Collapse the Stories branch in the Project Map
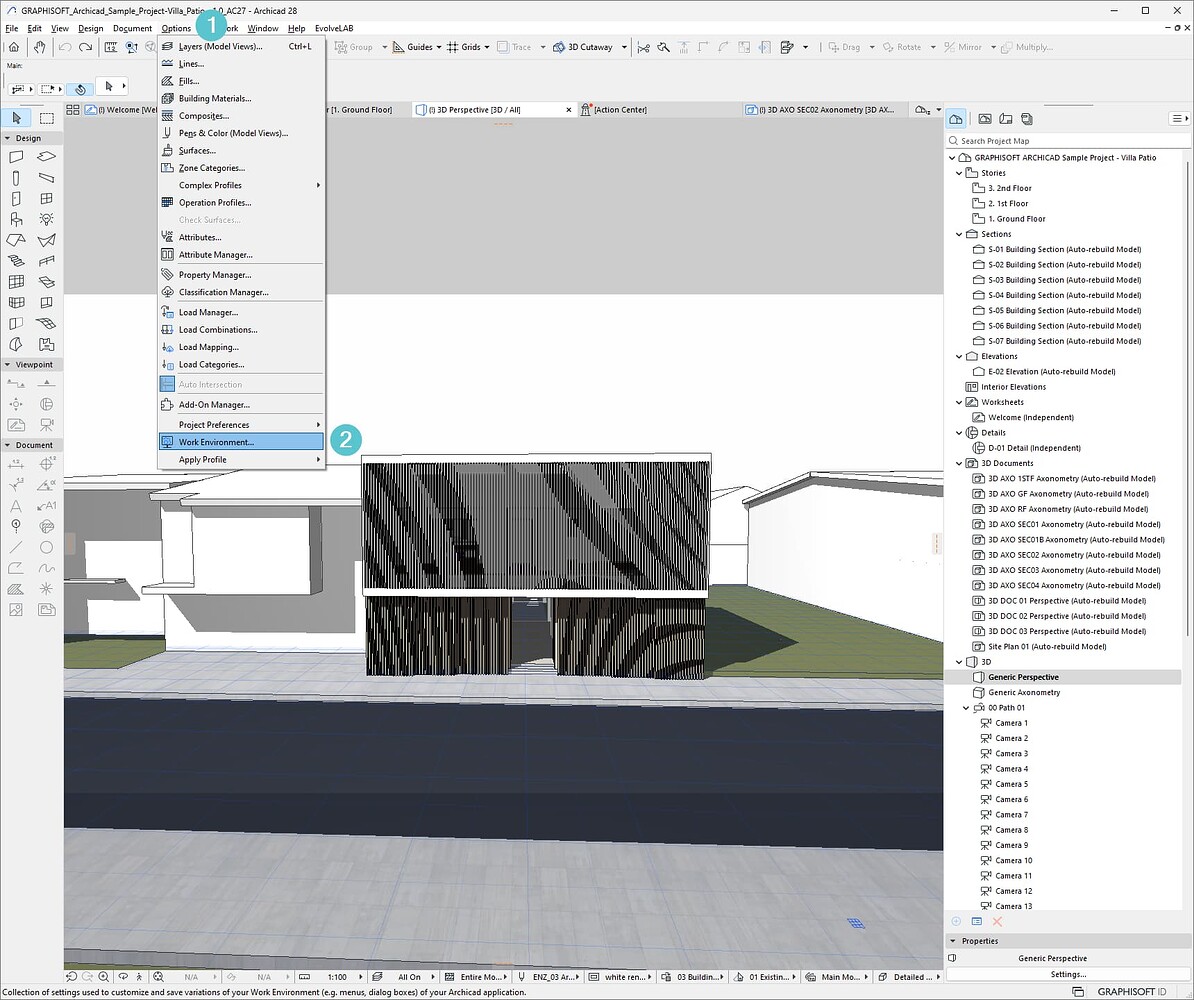 point(958,172)
